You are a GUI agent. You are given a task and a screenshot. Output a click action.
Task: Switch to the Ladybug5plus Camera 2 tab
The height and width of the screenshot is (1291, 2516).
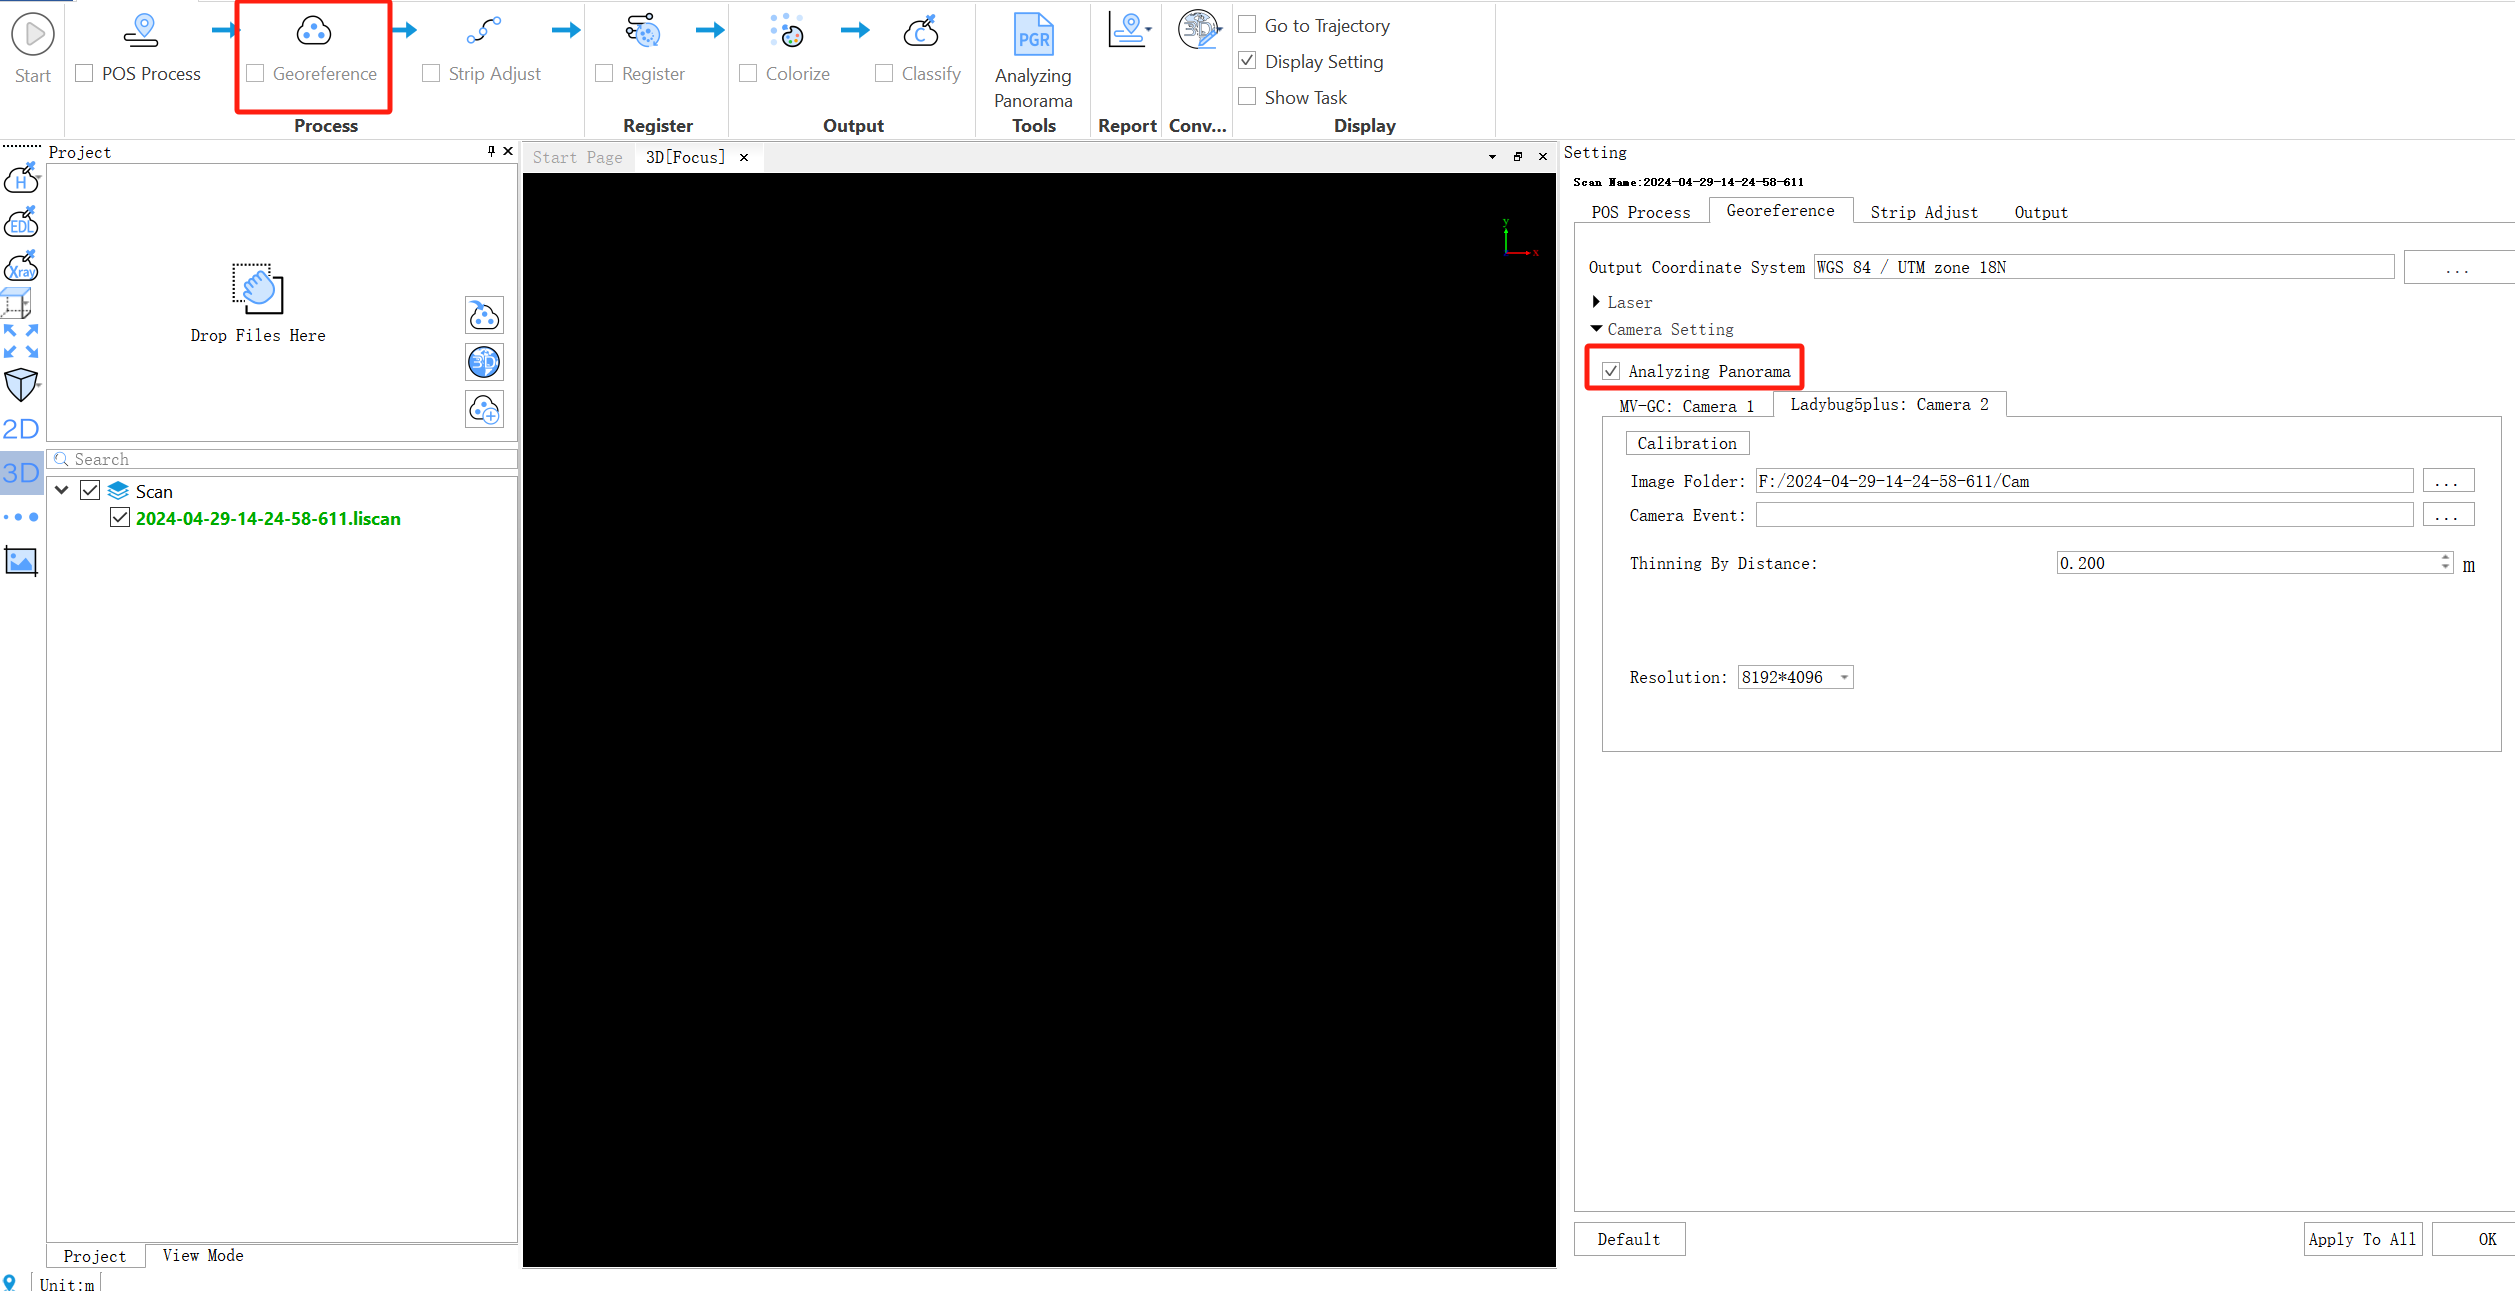(x=1890, y=403)
